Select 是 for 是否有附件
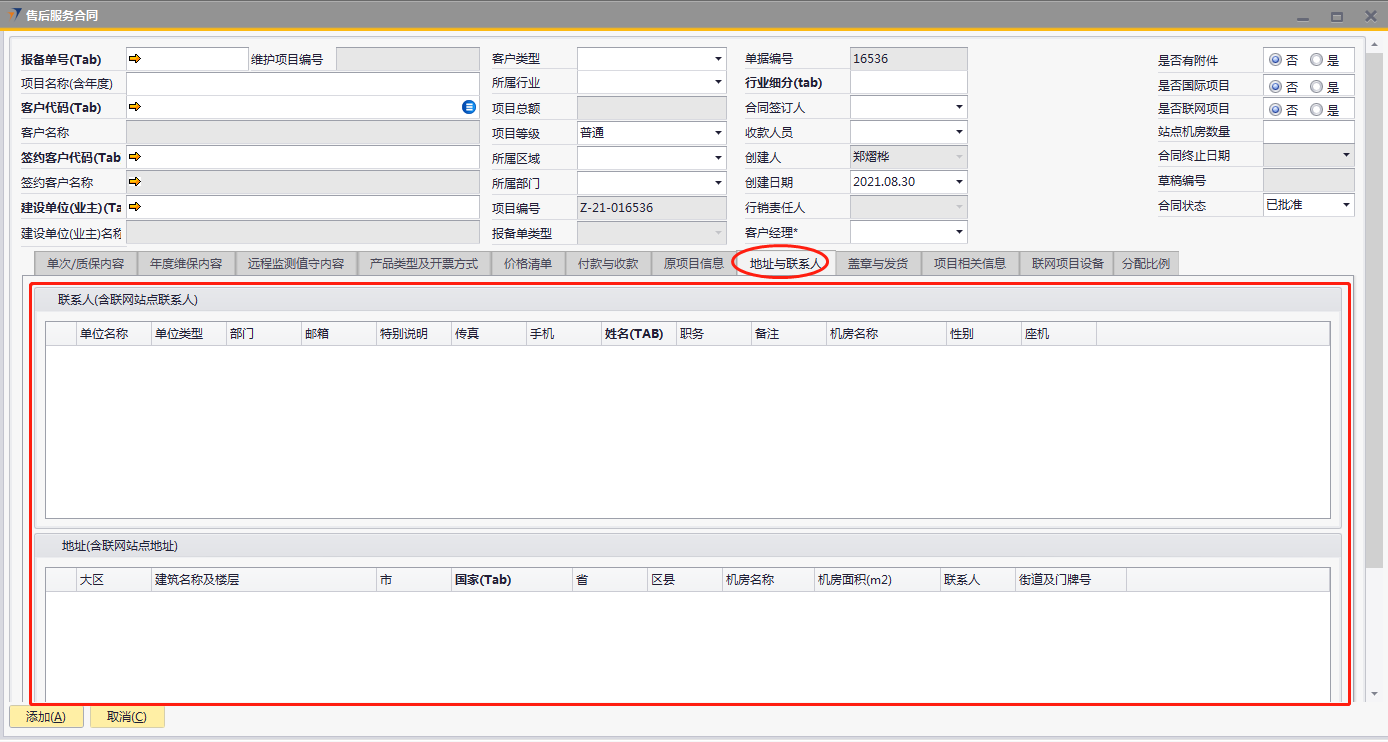This screenshot has width=1388, height=742. [1316, 61]
